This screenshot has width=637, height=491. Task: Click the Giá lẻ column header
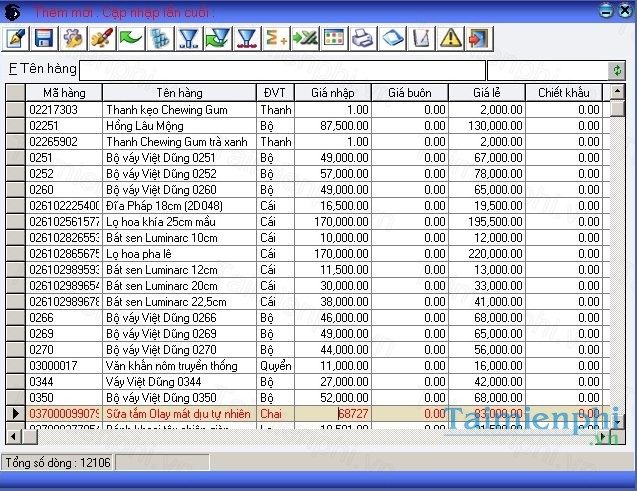tap(487, 93)
